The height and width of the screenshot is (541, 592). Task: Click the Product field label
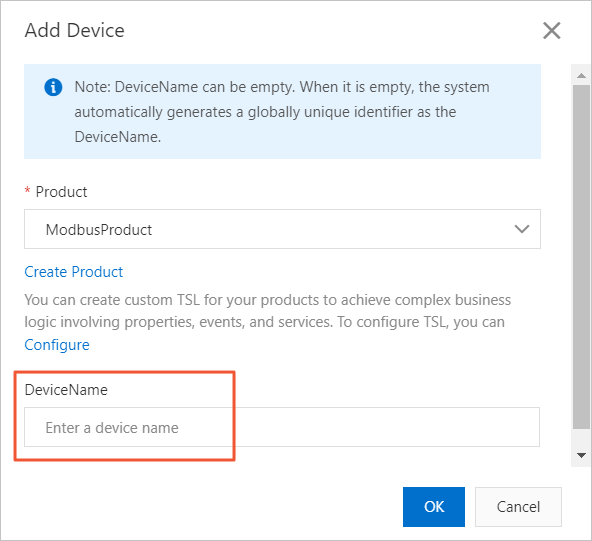[61, 192]
